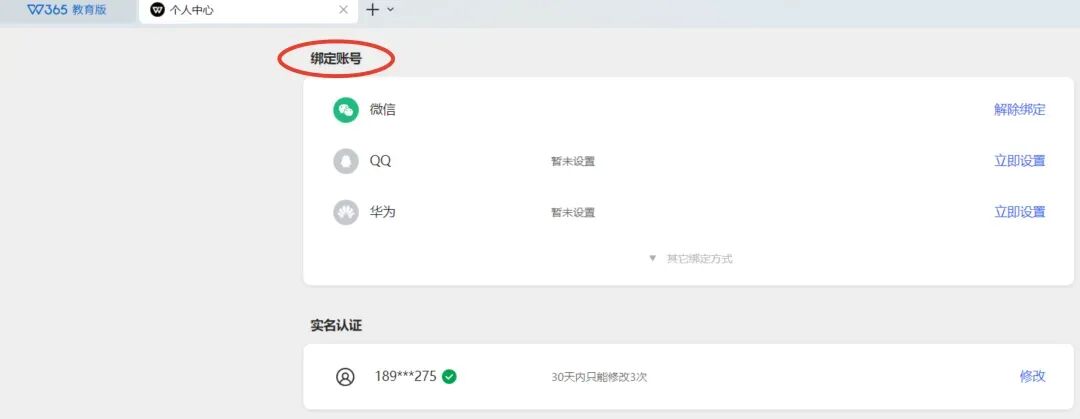This screenshot has height=419, width=1080.
Task: Click 立即设置 for QQ
Action: point(1019,161)
